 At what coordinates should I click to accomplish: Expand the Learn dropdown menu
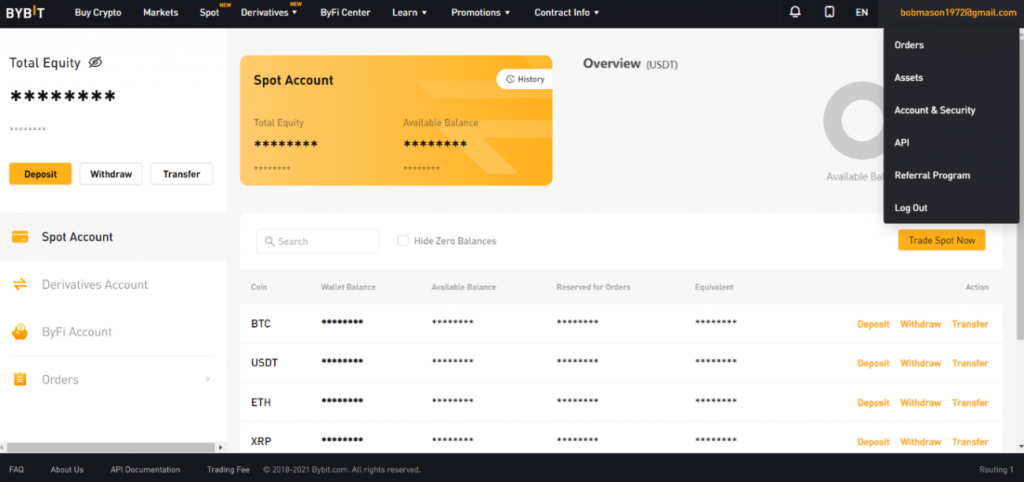[x=409, y=12]
